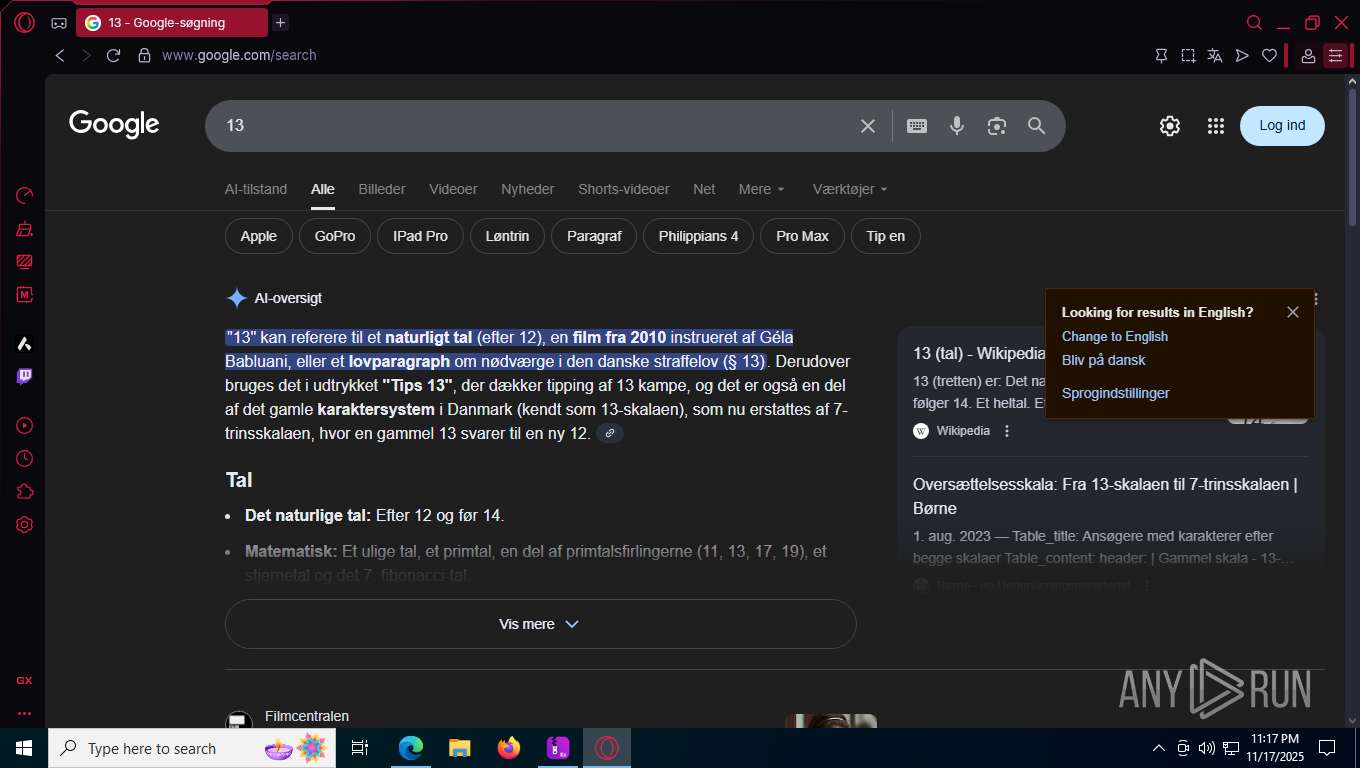
Task: Open Extensions cube in sidebar
Action: point(25,492)
